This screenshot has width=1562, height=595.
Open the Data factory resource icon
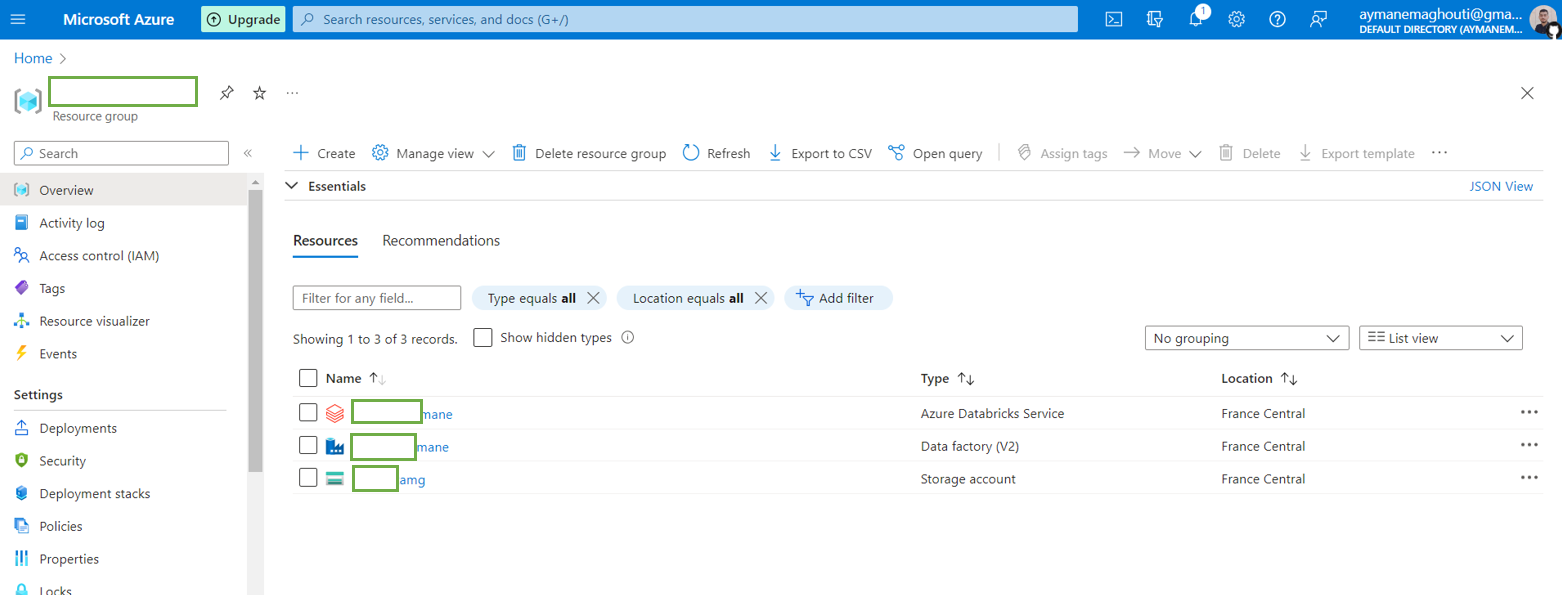click(x=335, y=446)
